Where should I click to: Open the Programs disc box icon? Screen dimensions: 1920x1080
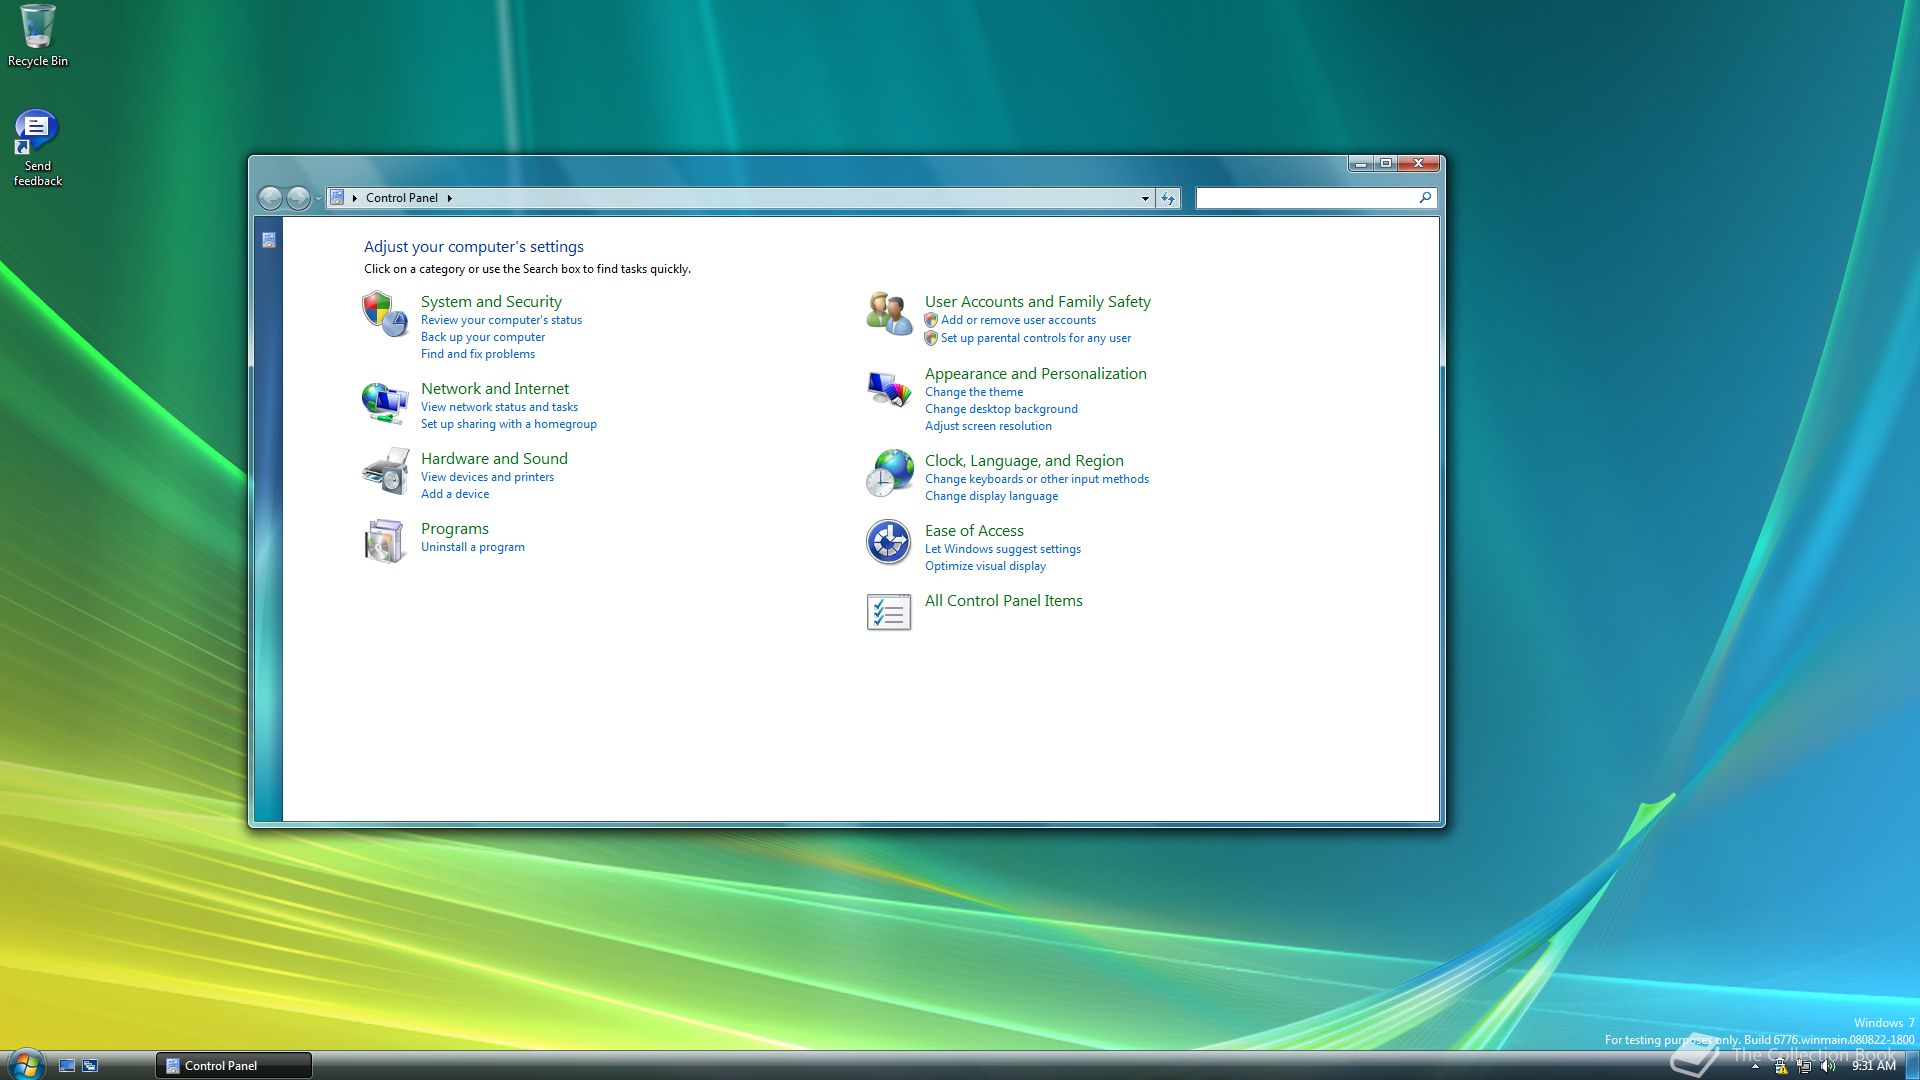click(x=385, y=541)
